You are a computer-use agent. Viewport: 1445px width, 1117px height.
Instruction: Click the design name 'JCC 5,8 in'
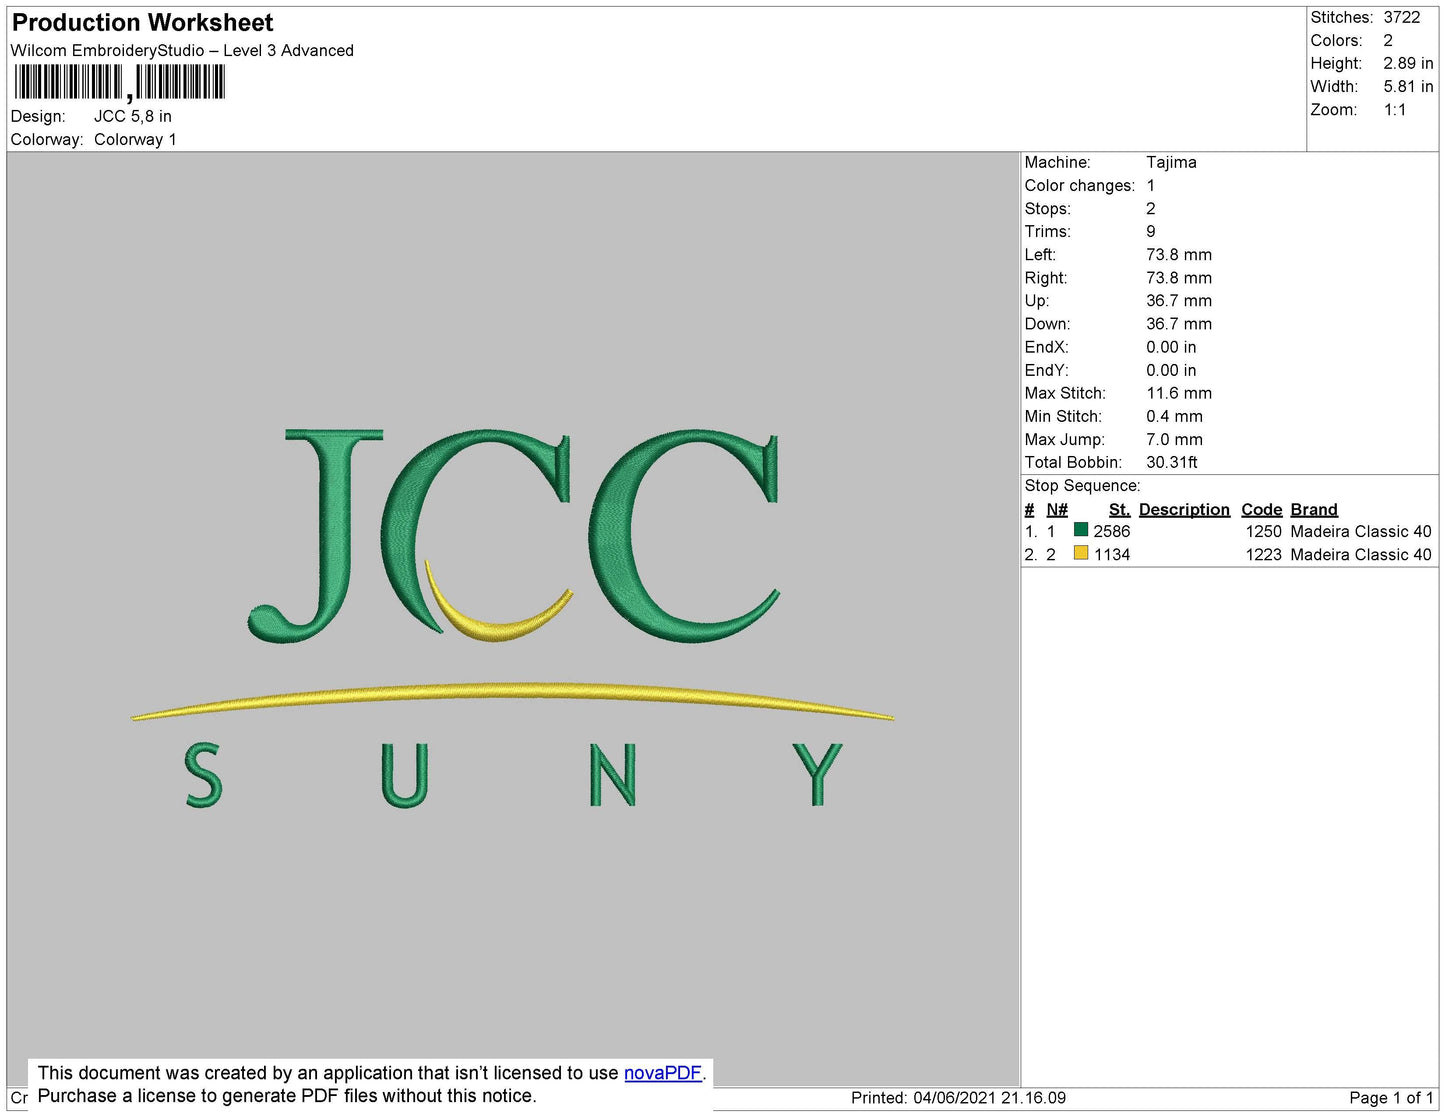click(x=133, y=116)
